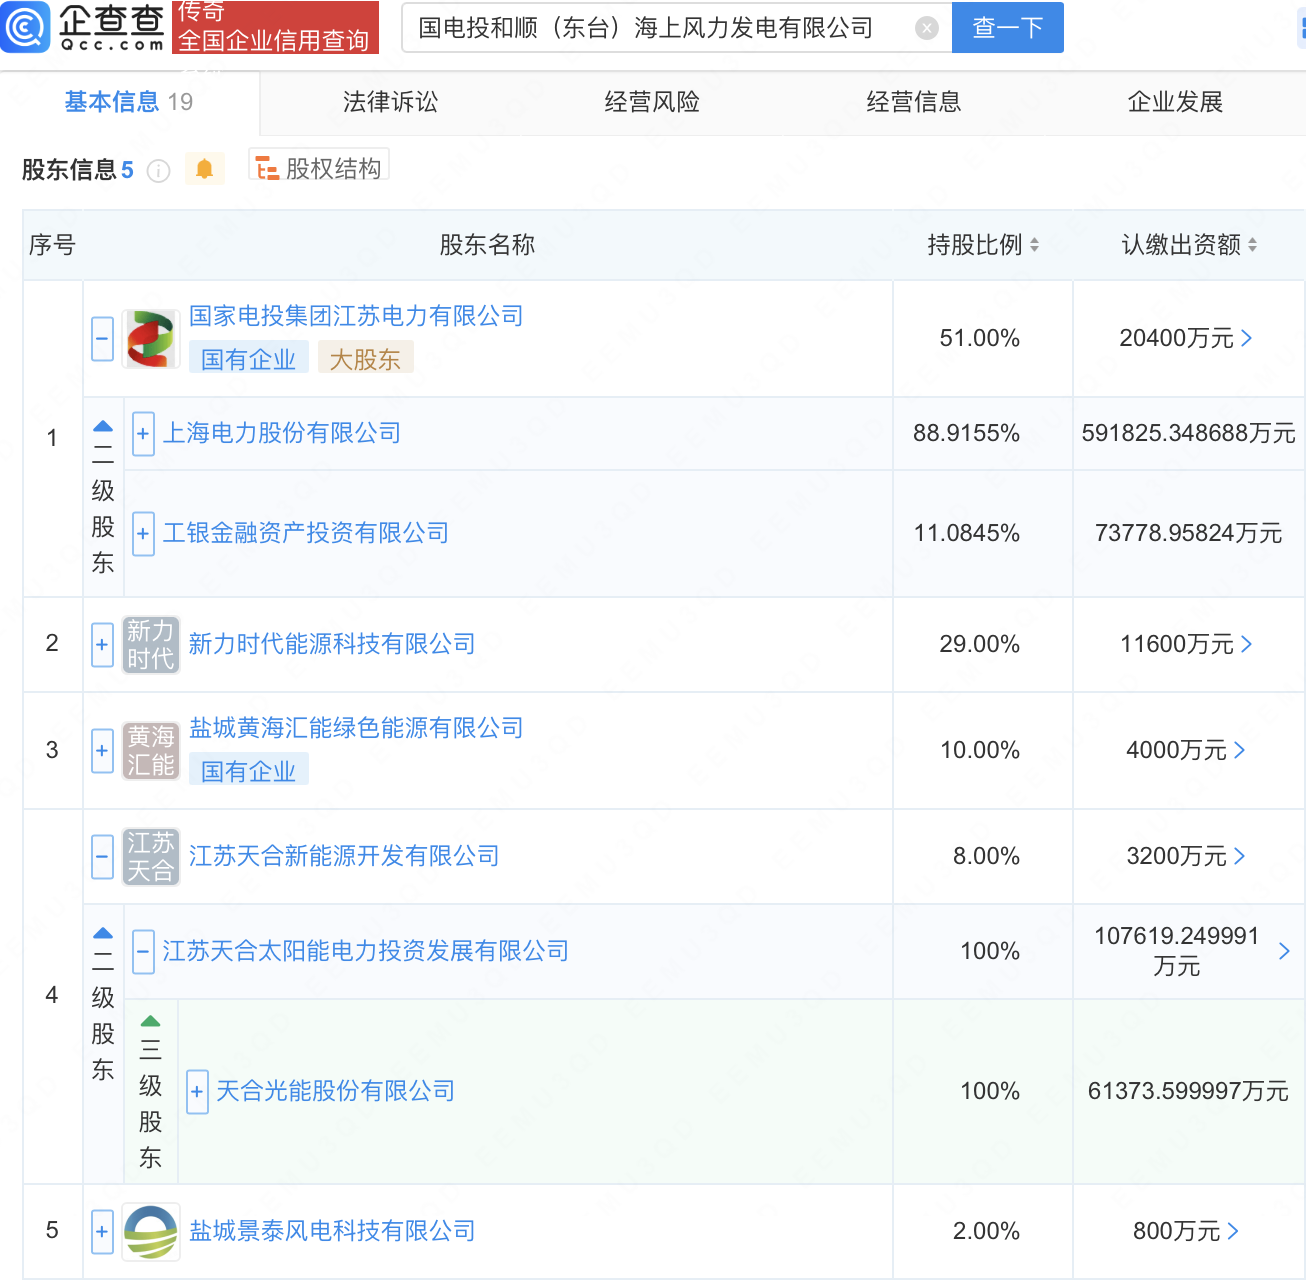Open the 股权结构 equity structure view
This screenshot has width=1306, height=1282.
coord(319,169)
